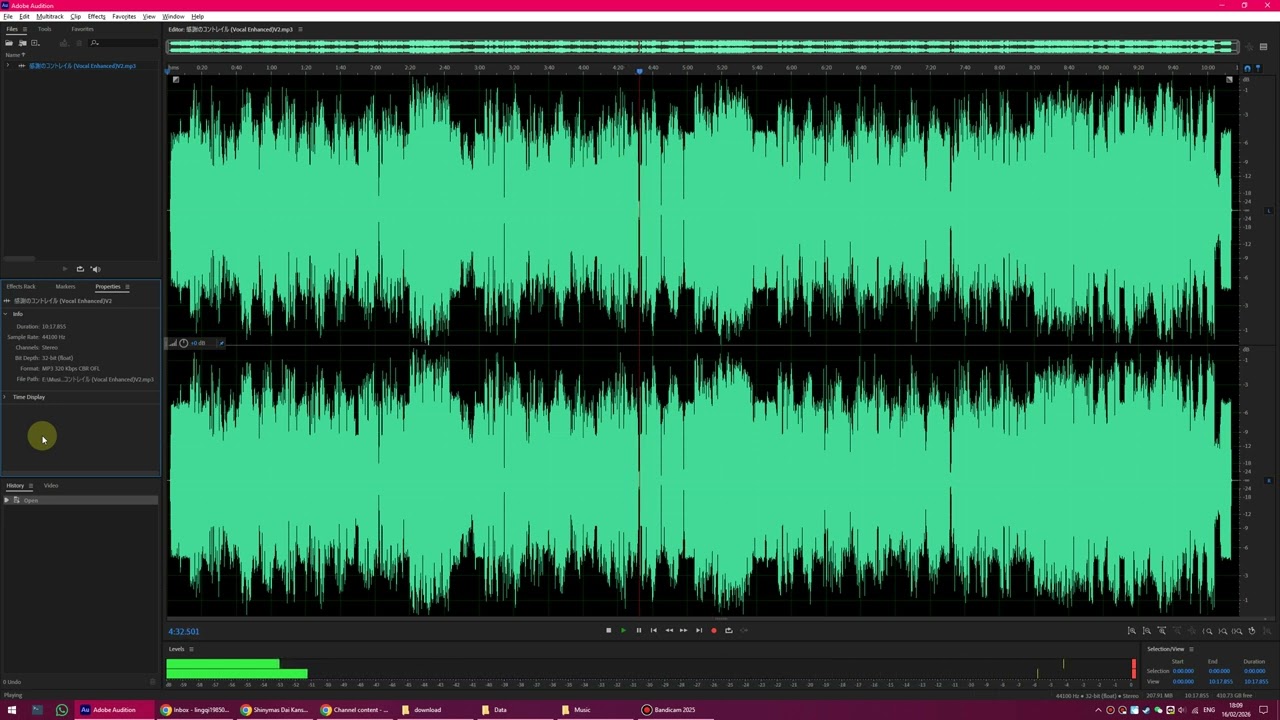Click Zoom In Amplitude icon
This screenshot has width=1280, height=720.
(x=1132, y=631)
